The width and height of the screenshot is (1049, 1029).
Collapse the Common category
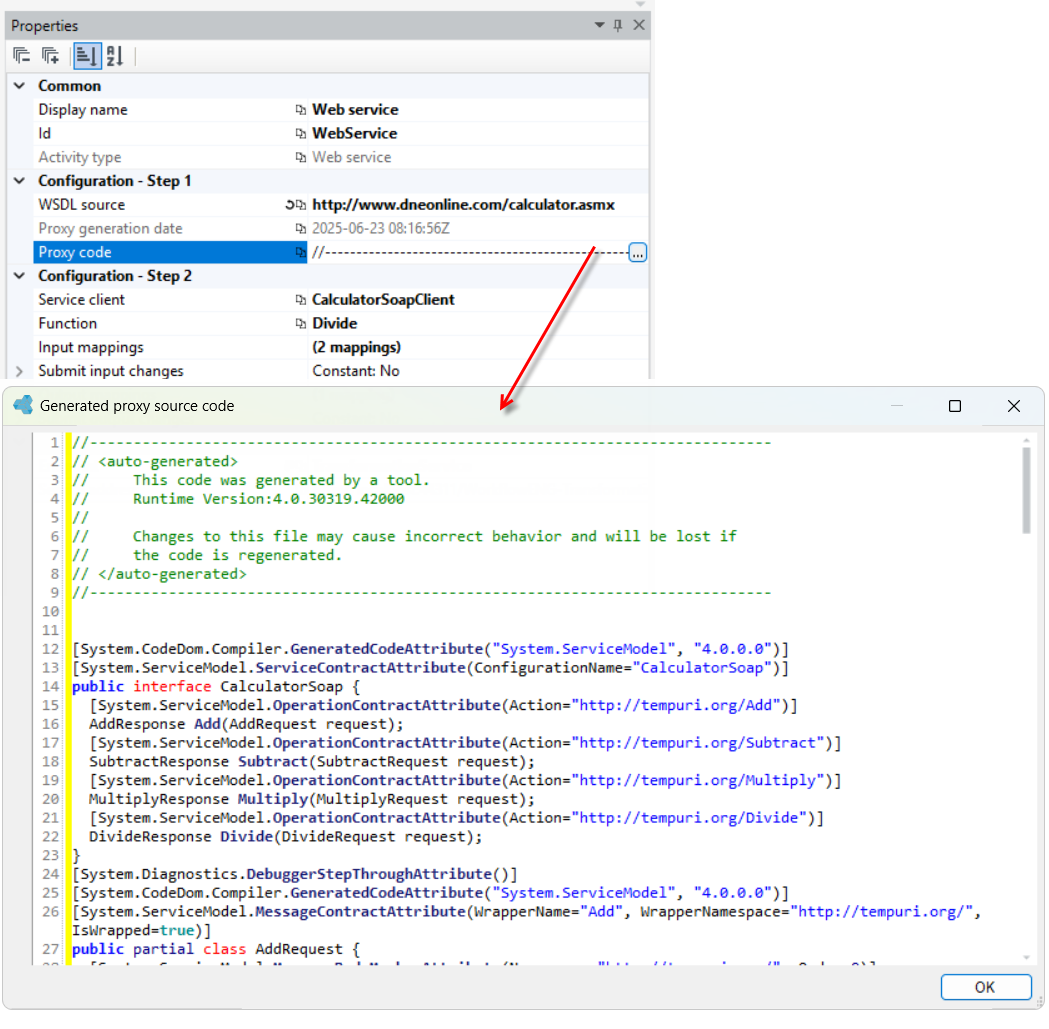click(x=19, y=86)
